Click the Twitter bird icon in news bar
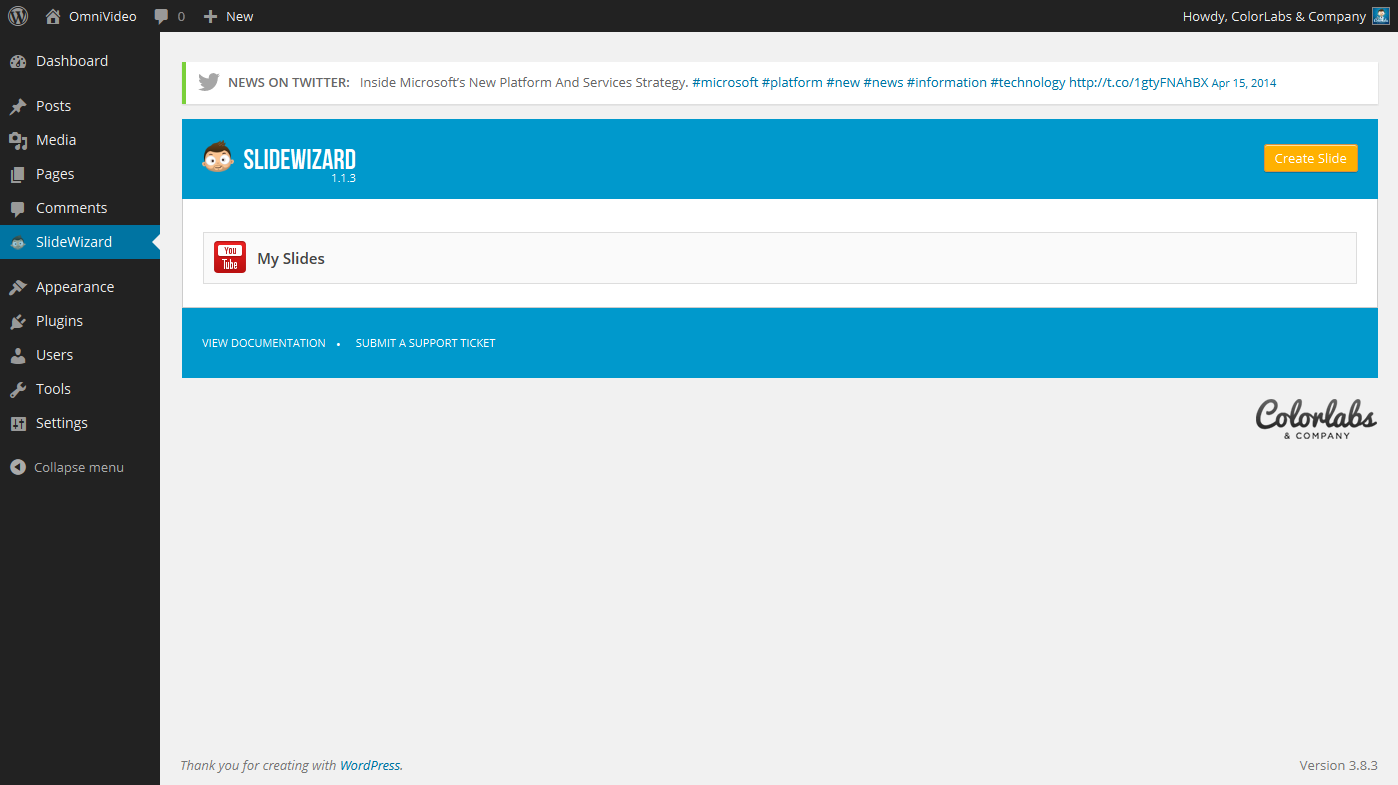The height and width of the screenshot is (785, 1398). pos(208,83)
